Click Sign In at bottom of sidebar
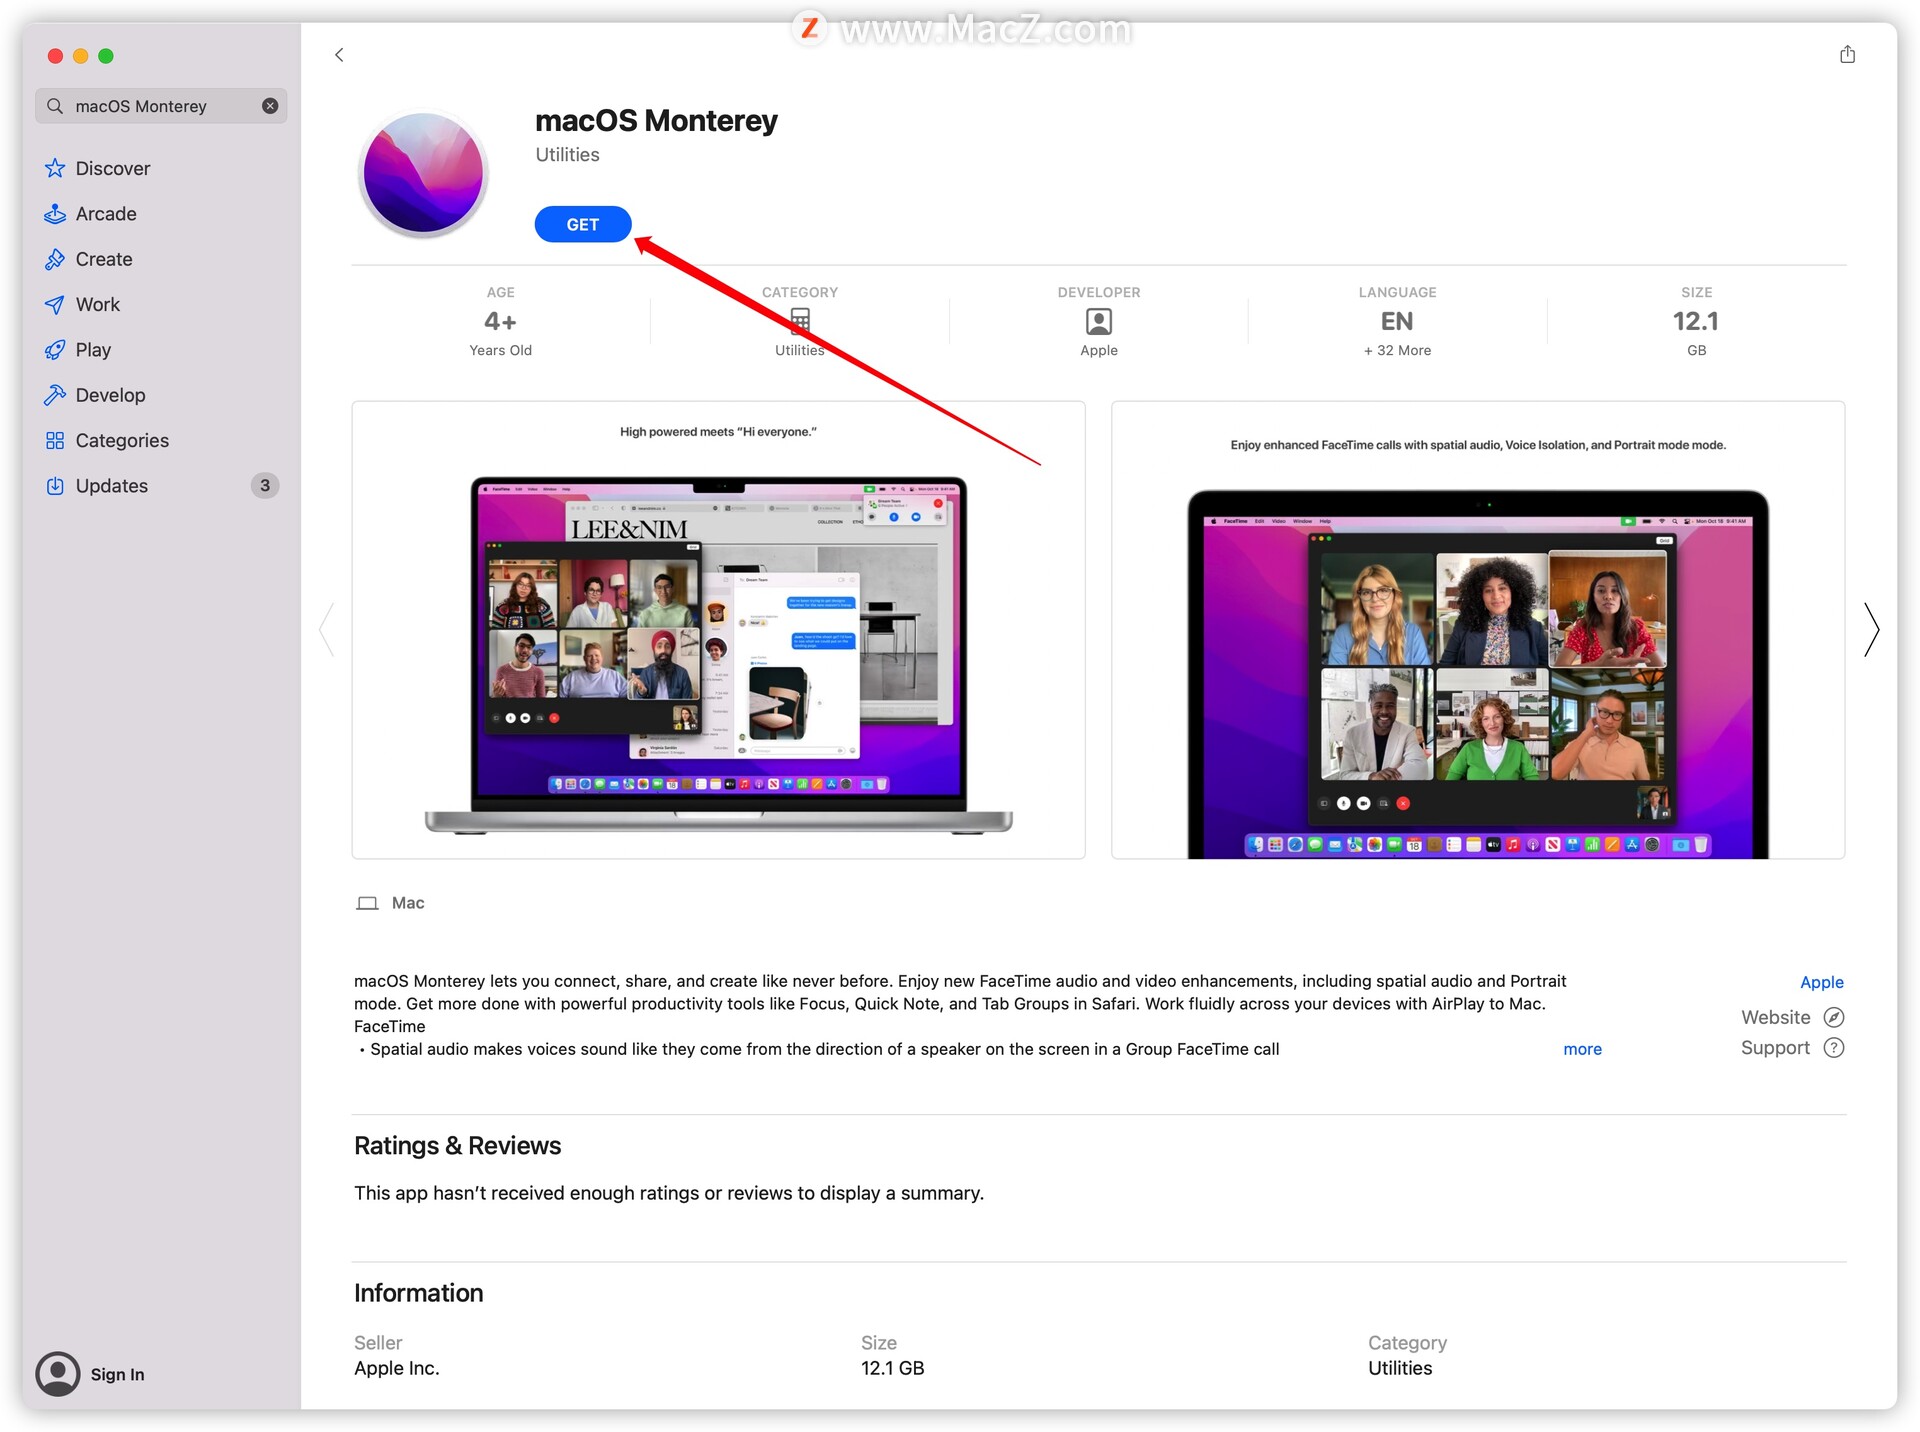This screenshot has width=1920, height=1432. (117, 1374)
